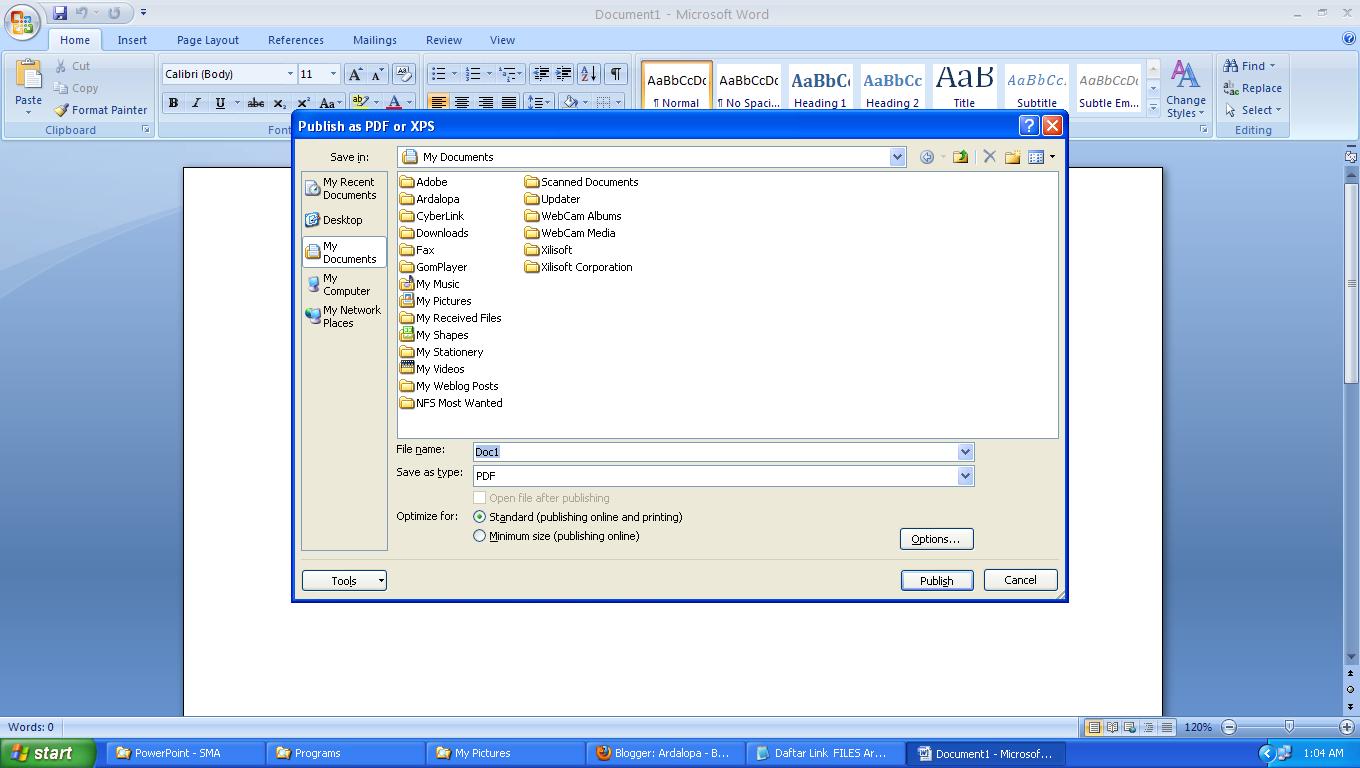Activate the Format Painter brush
The image size is (1360, 768).
(x=100, y=110)
